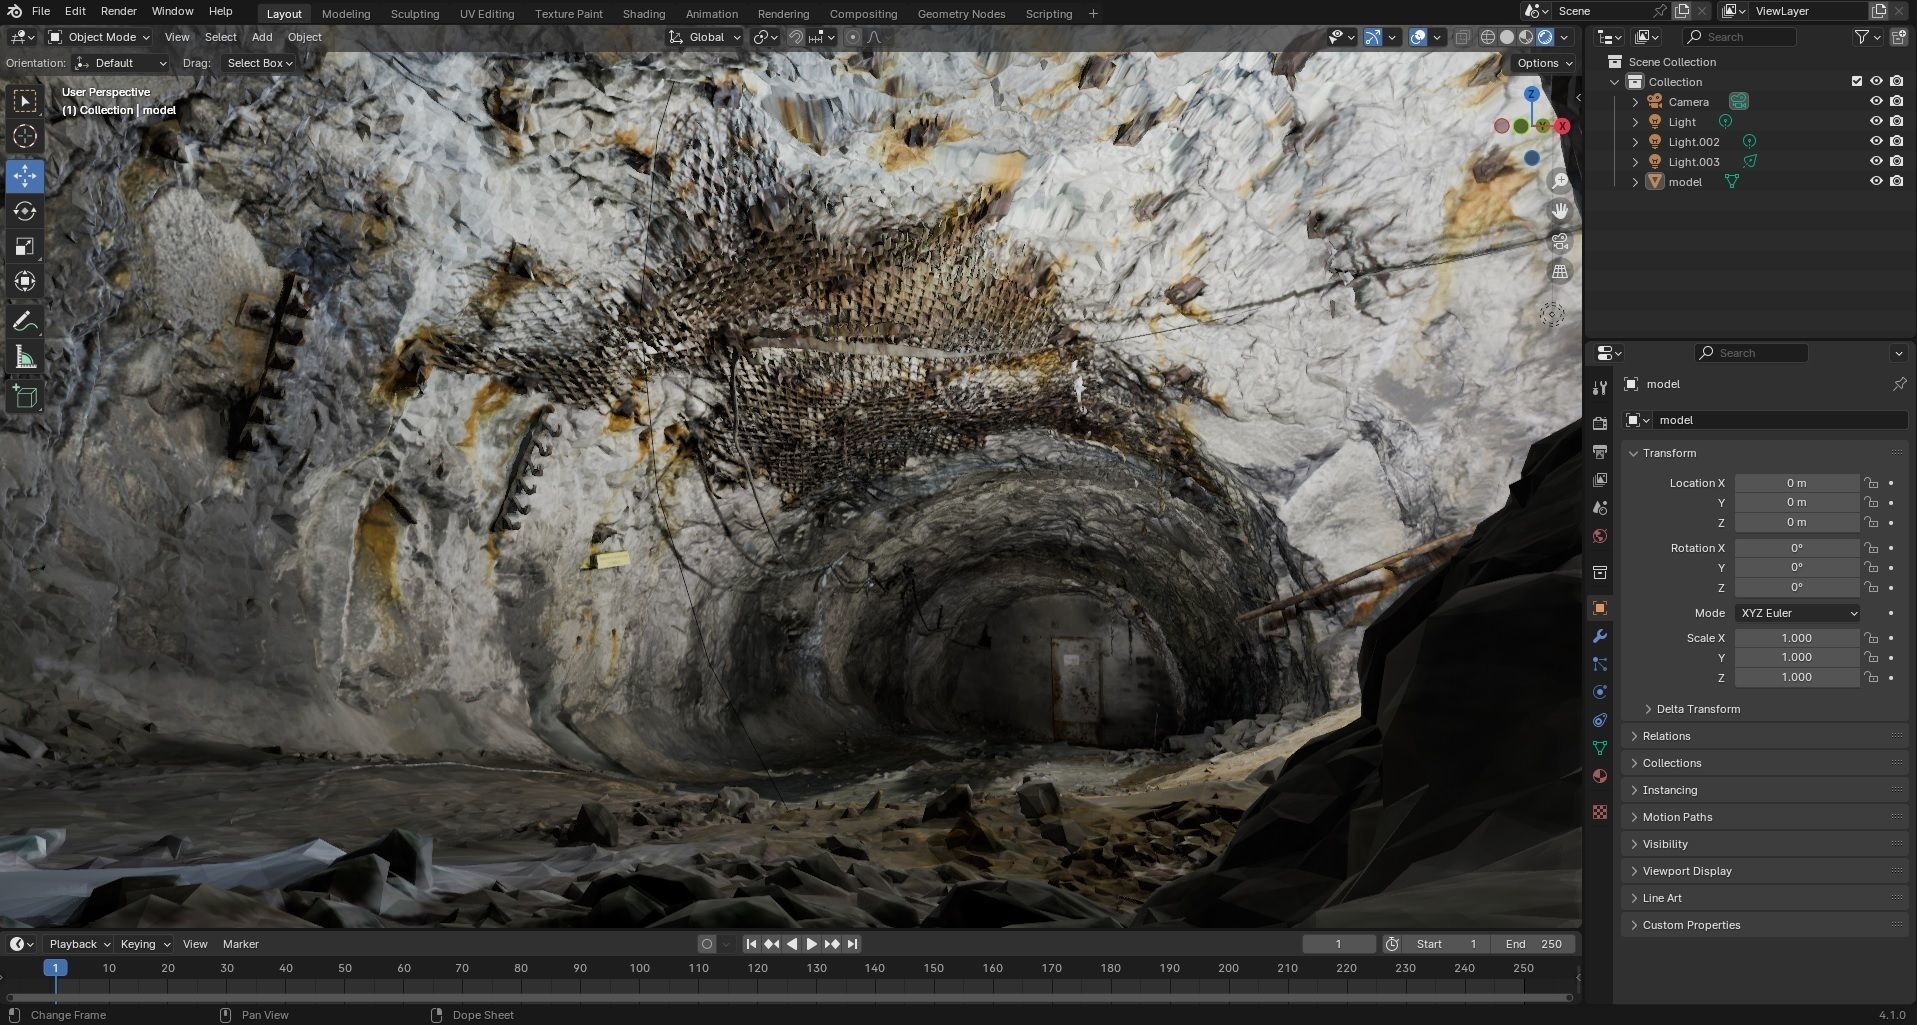The width and height of the screenshot is (1917, 1025).
Task: Open the Output properties tab
Action: [x=1600, y=452]
